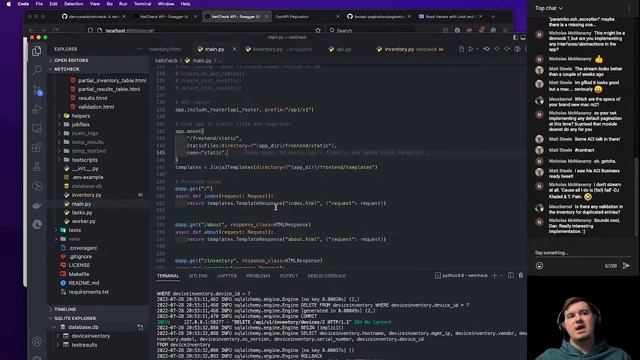Toggle primary sidebar layout icon
640x360 pixels.
[x=516, y=38]
